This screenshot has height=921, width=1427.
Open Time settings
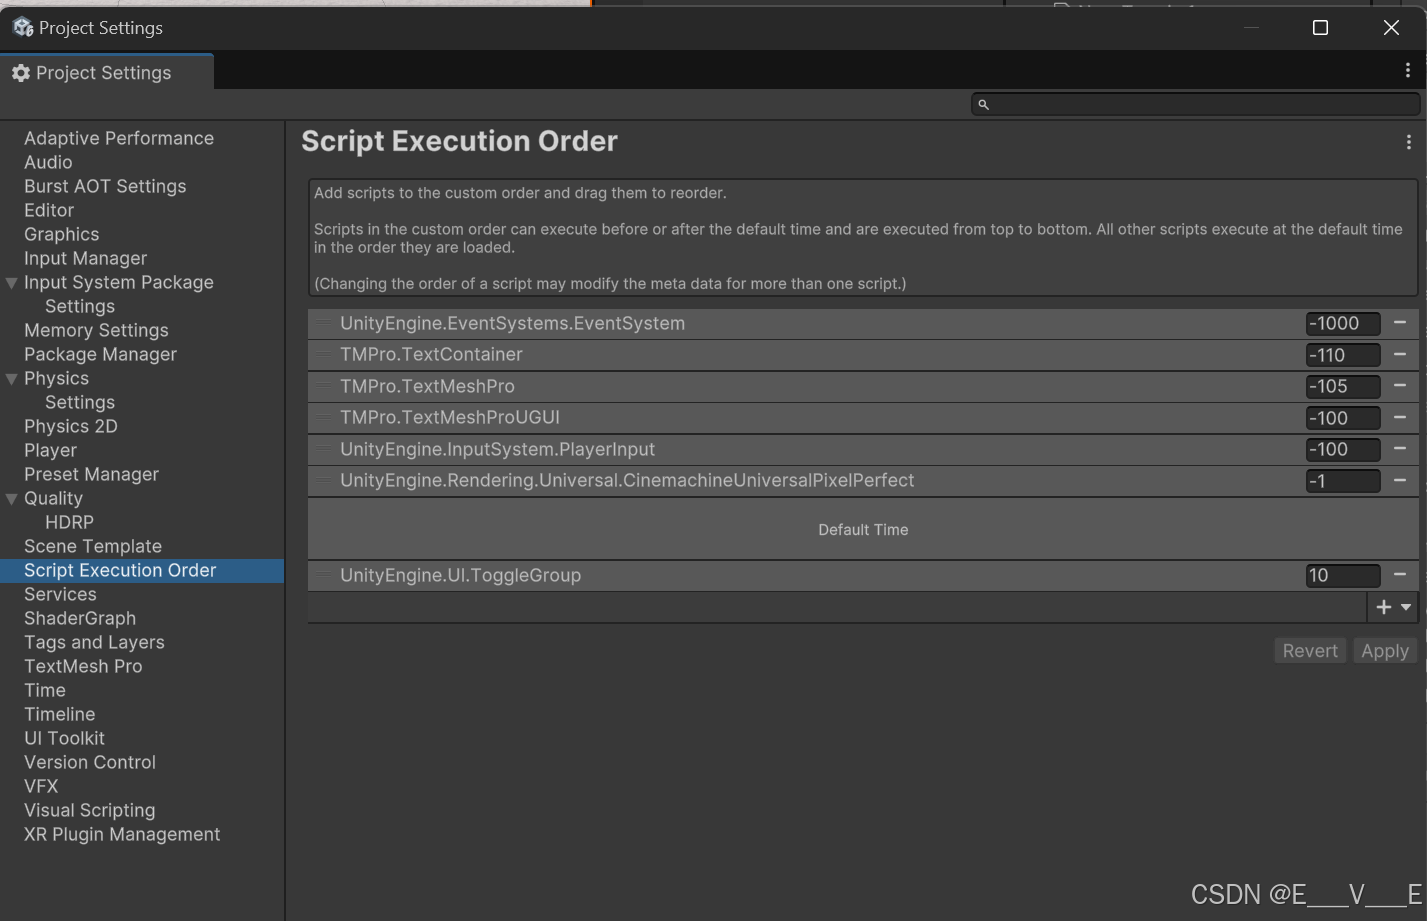click(45, 690)
